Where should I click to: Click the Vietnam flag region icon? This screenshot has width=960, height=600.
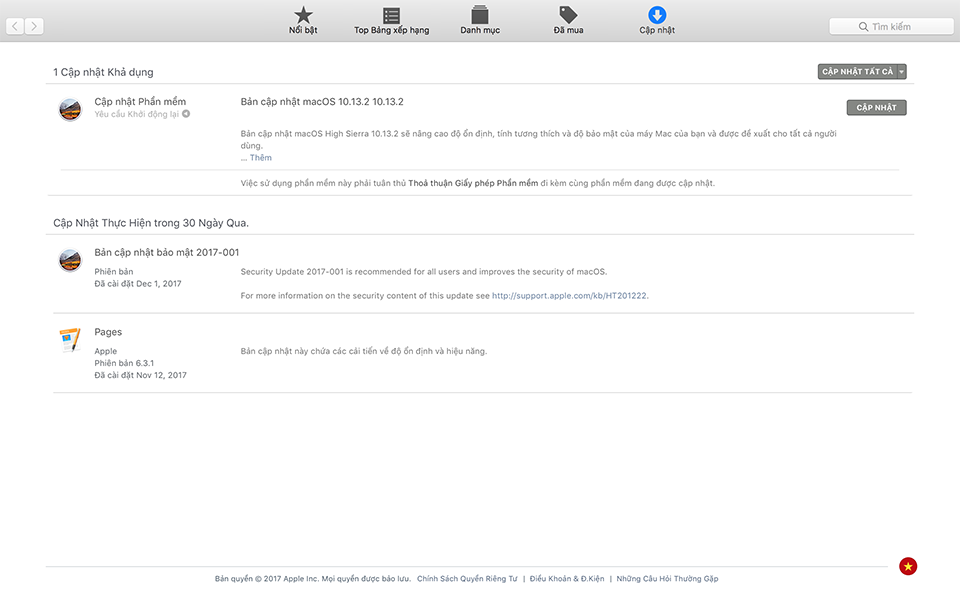coord(908,566)
